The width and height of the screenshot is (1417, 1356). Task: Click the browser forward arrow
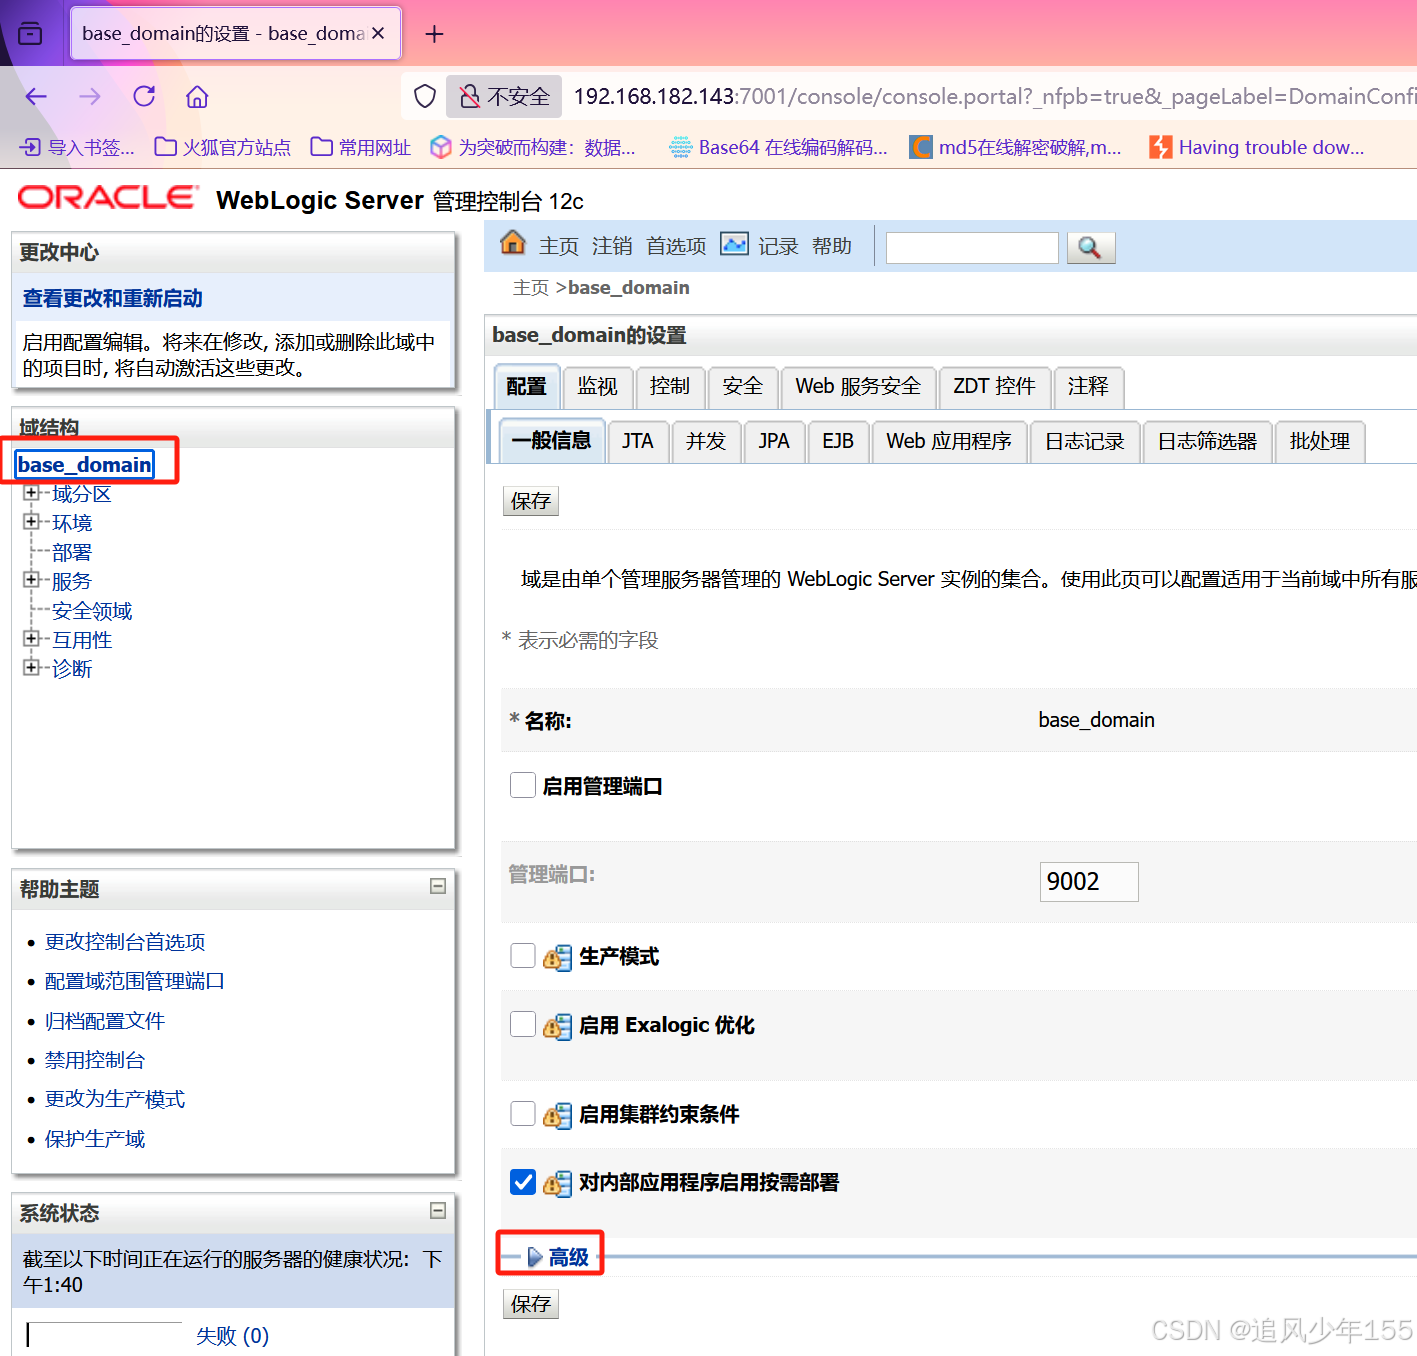[x=90, y=96]
